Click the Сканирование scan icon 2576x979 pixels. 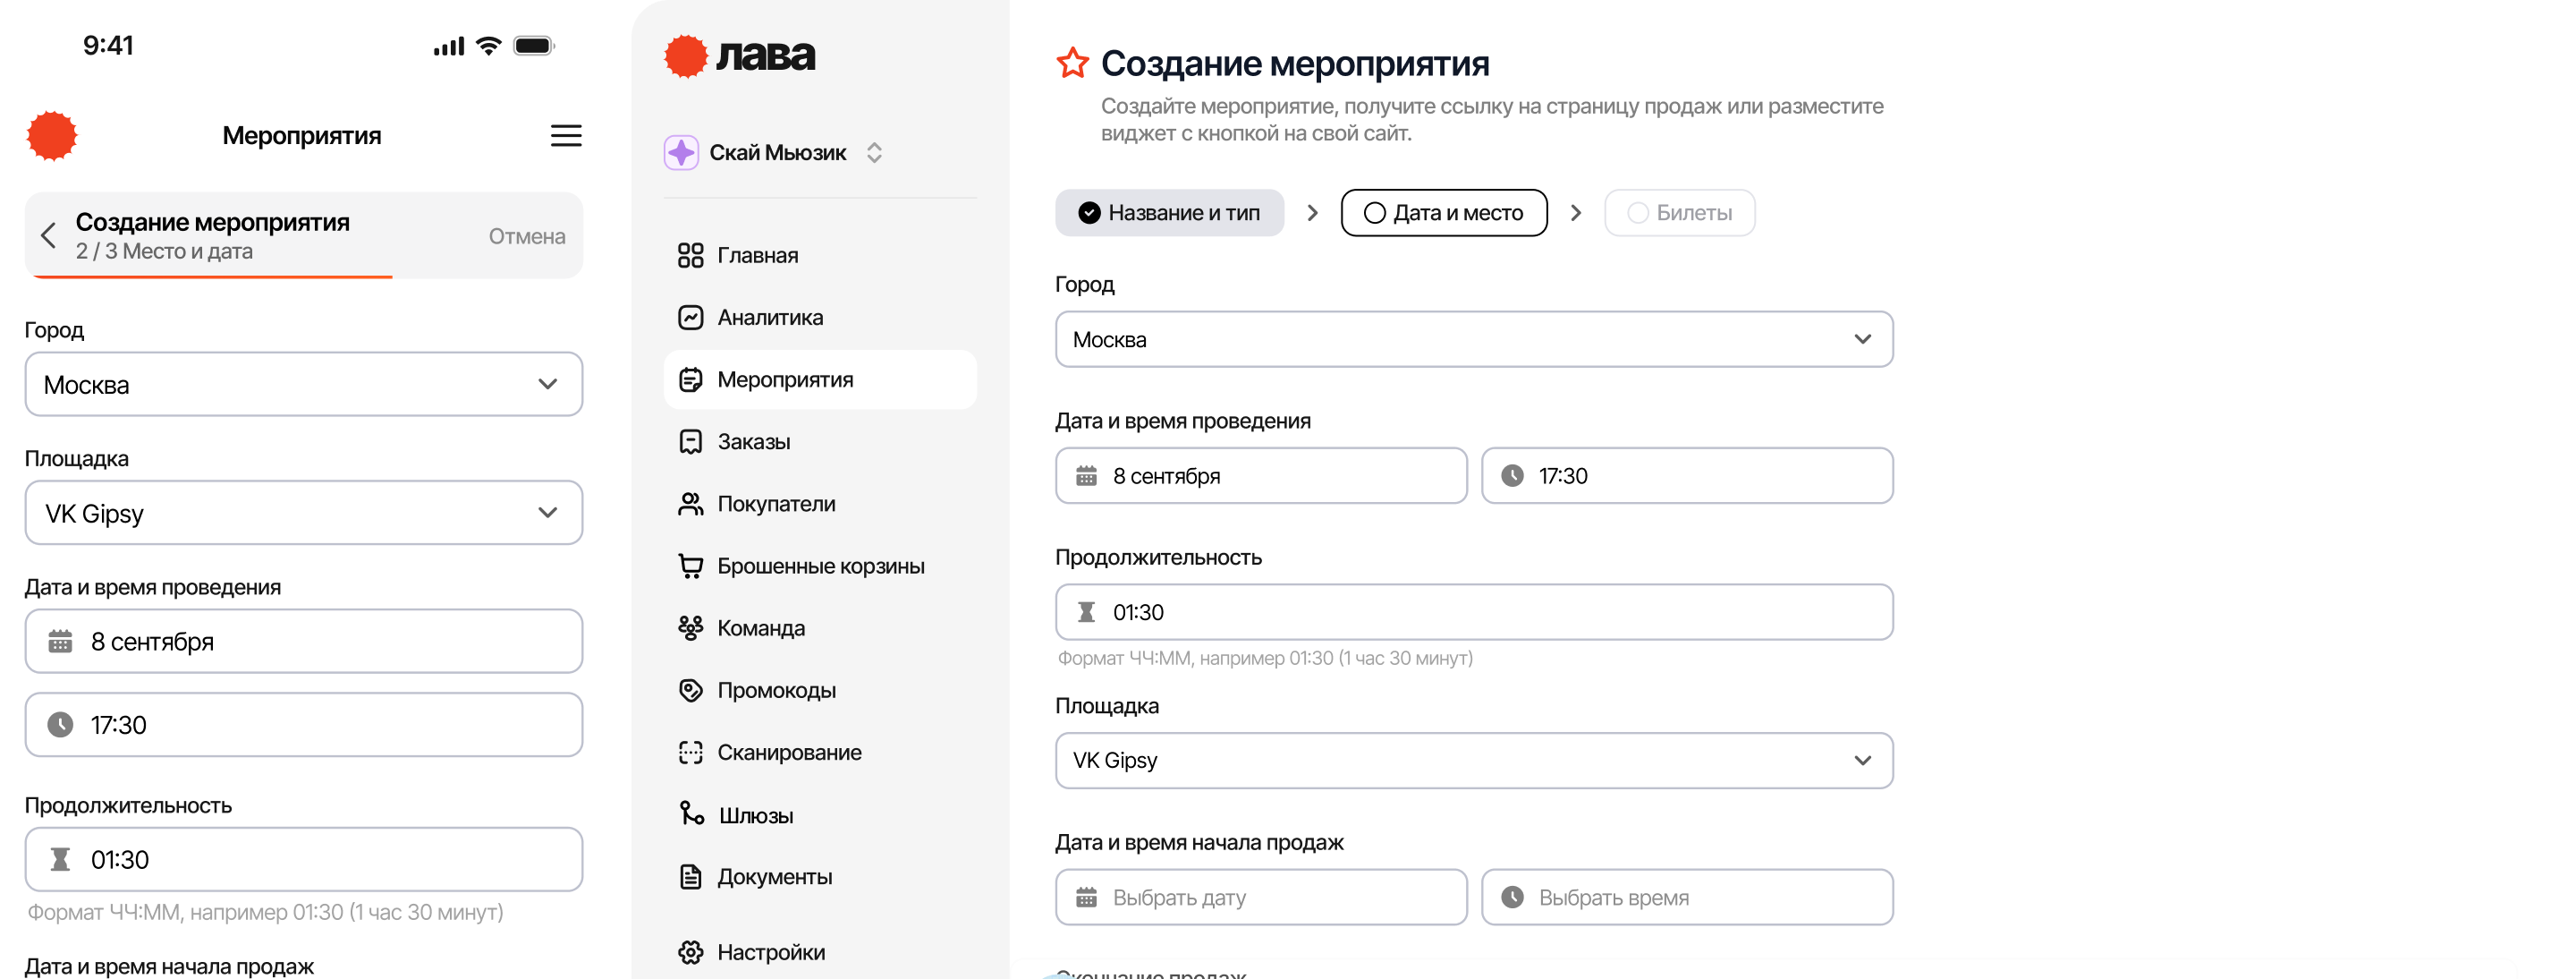point(690,752)
